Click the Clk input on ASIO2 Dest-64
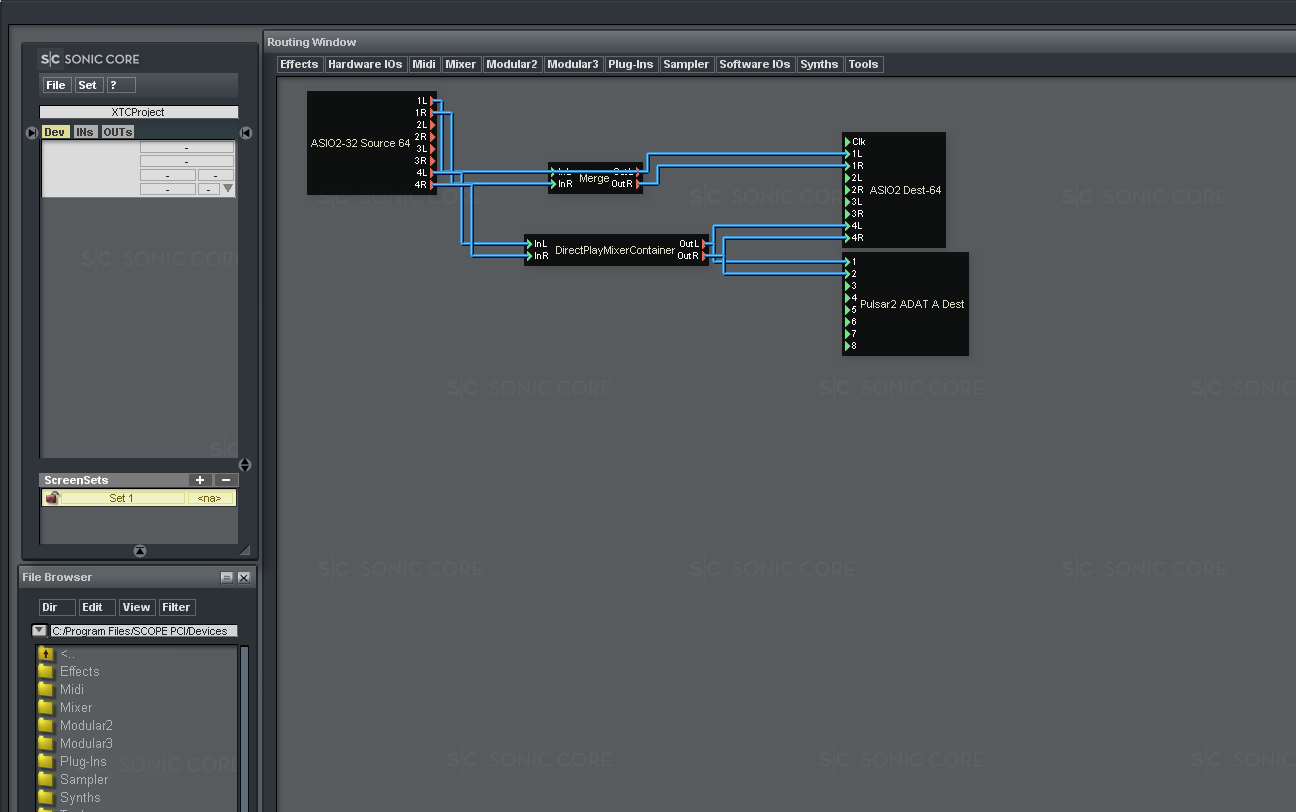The image size is (1296, 812). pos(848,142)
